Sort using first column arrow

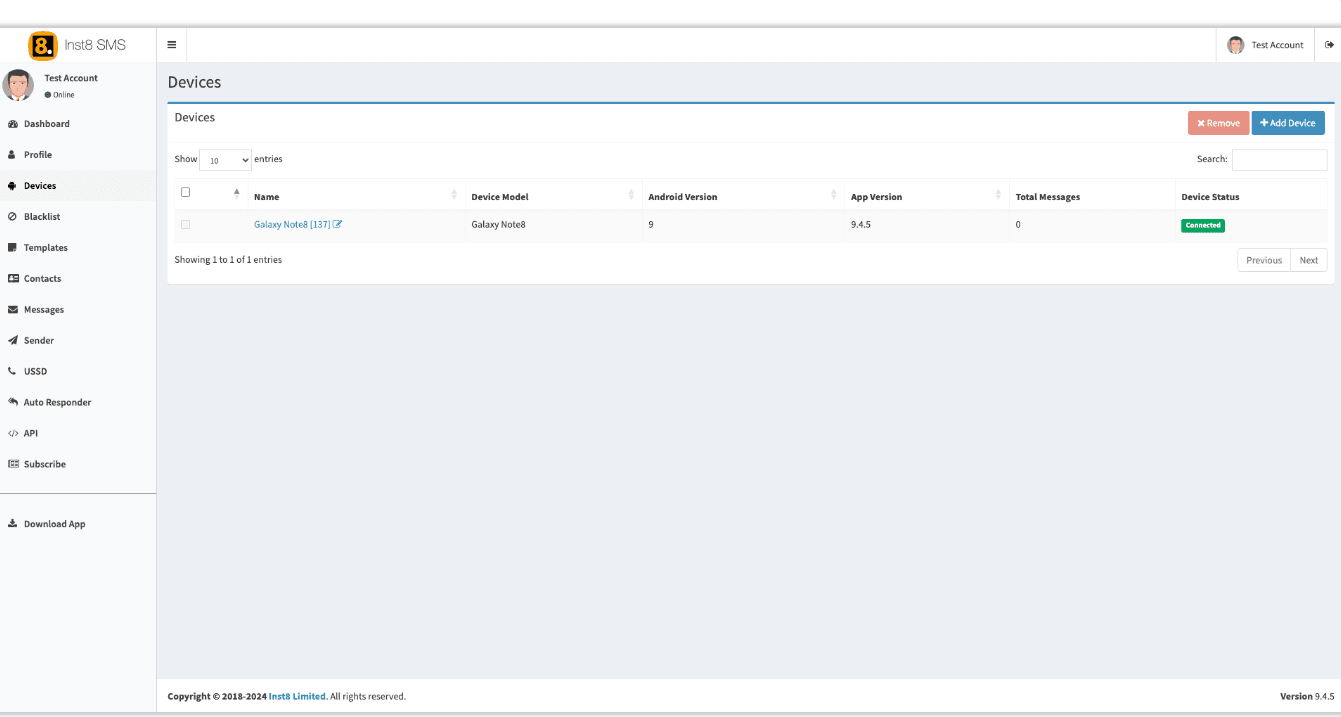click(x=237, y=193)
